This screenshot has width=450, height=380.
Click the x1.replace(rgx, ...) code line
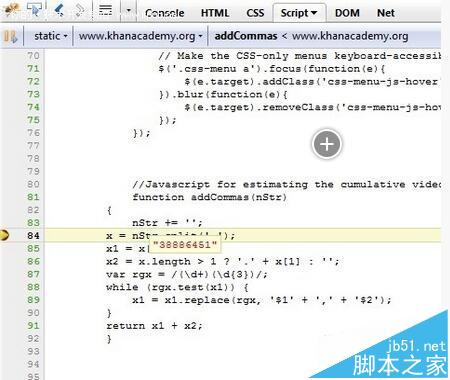pos(262,300)
